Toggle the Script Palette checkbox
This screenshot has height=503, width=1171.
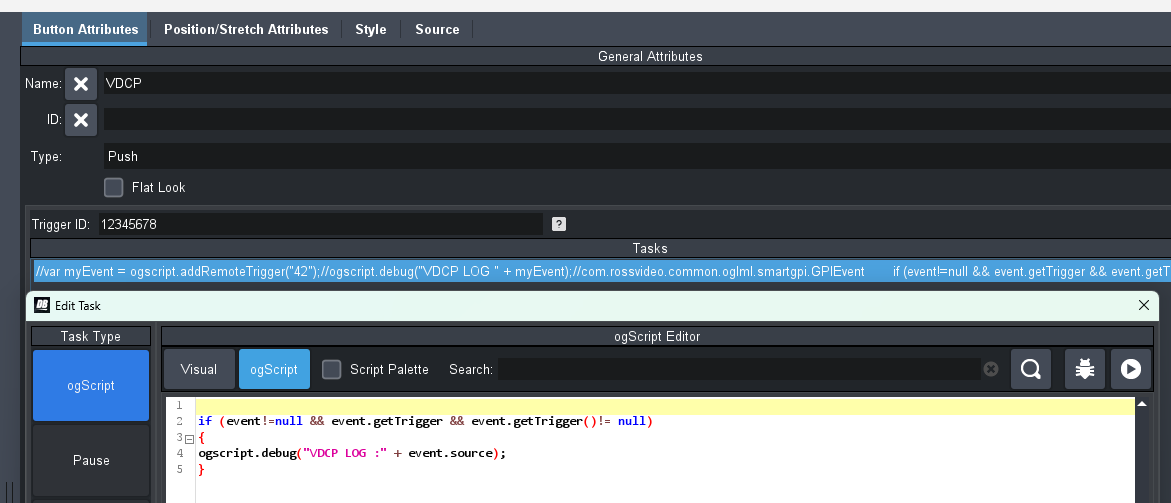[331, 369]
